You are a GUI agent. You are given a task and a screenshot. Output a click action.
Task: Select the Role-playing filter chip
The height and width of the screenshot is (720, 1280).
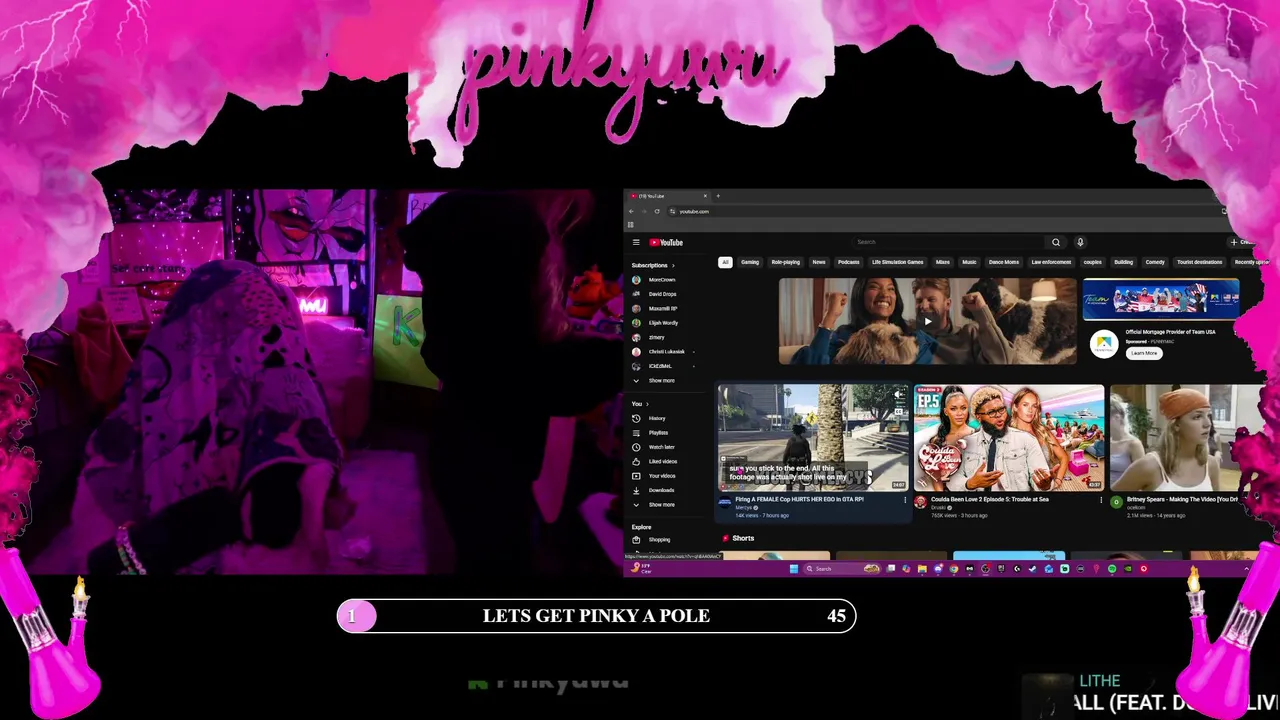point(785,262)
